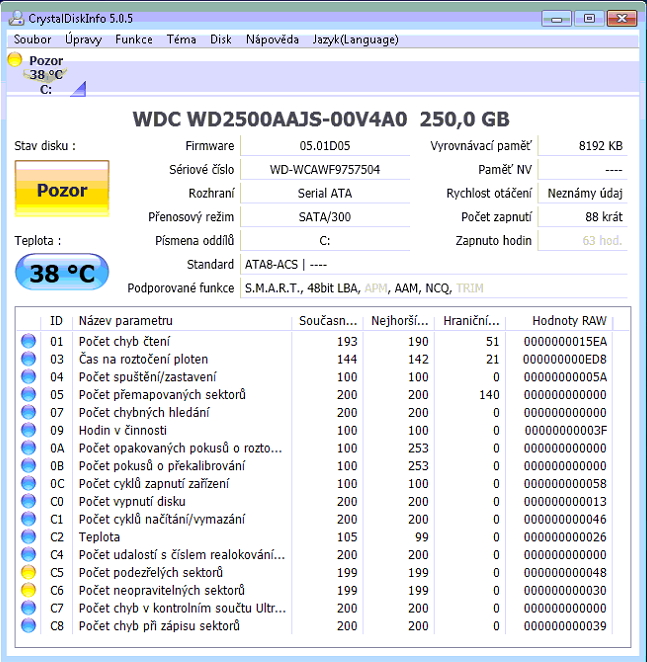Open the Nápověda help menu

point(272,40)
